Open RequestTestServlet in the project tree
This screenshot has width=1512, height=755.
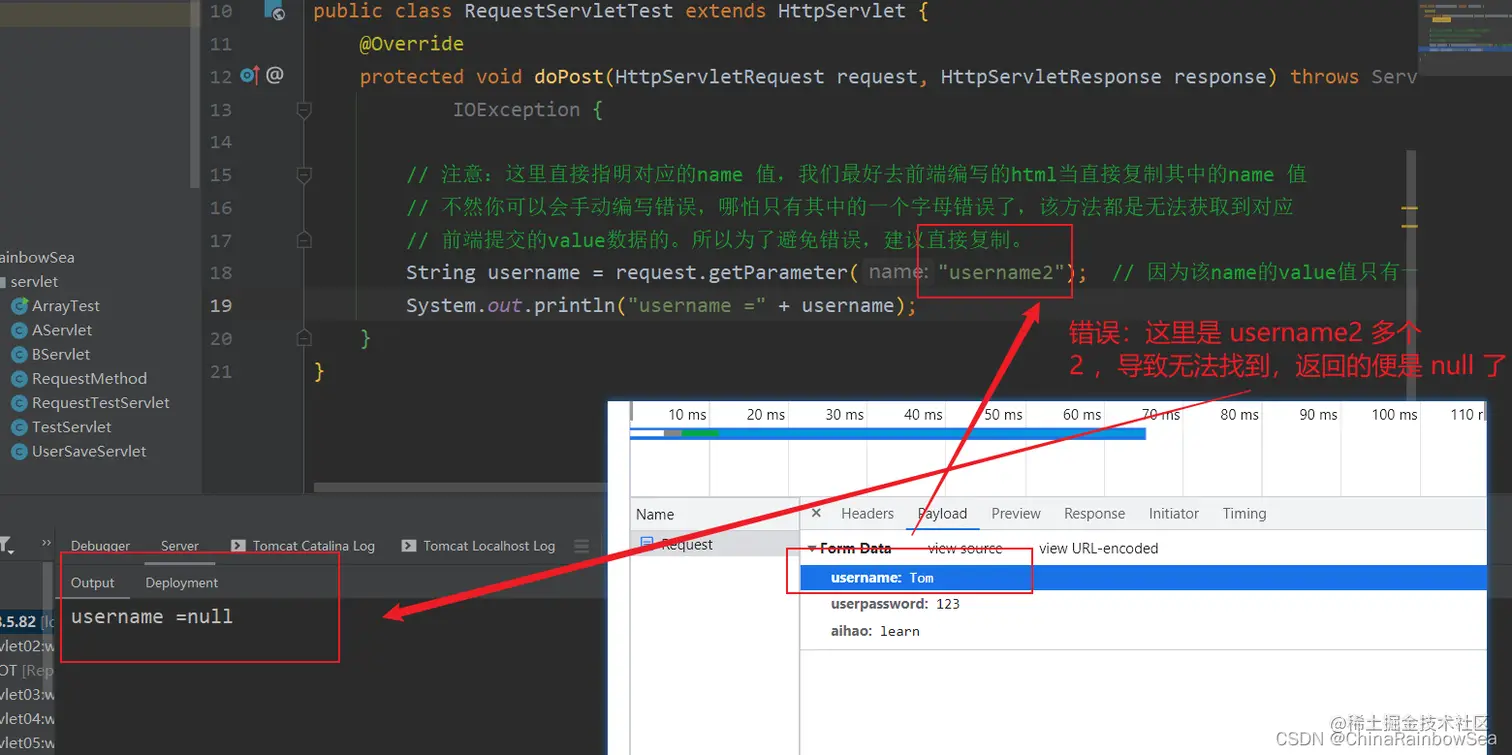[101, 403]
